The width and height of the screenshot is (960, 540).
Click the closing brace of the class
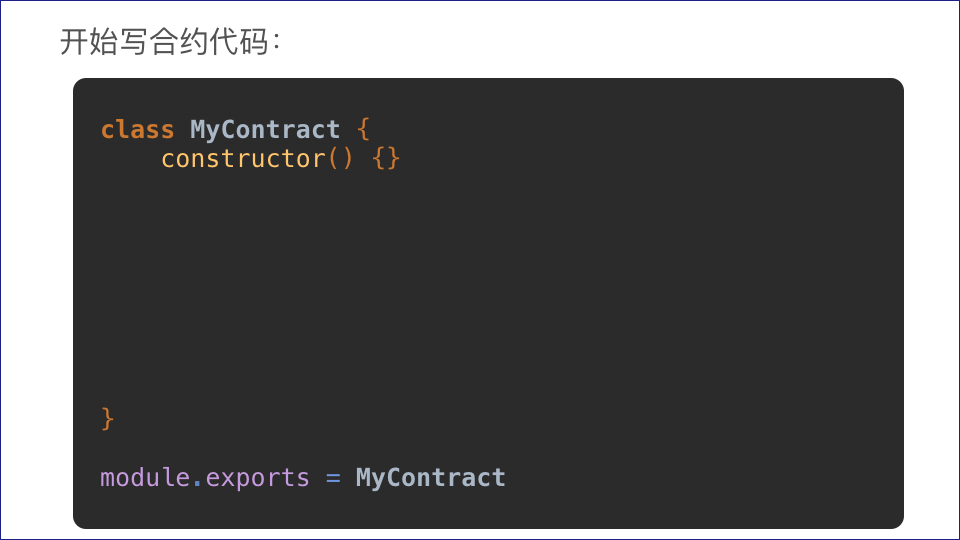coord(108,418)
